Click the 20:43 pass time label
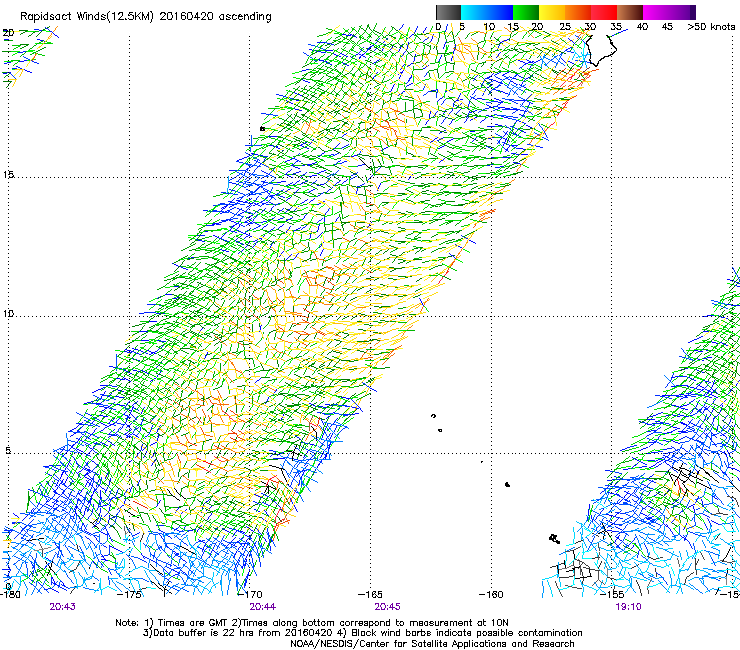The image size is (740, 650). pos(62,607)
